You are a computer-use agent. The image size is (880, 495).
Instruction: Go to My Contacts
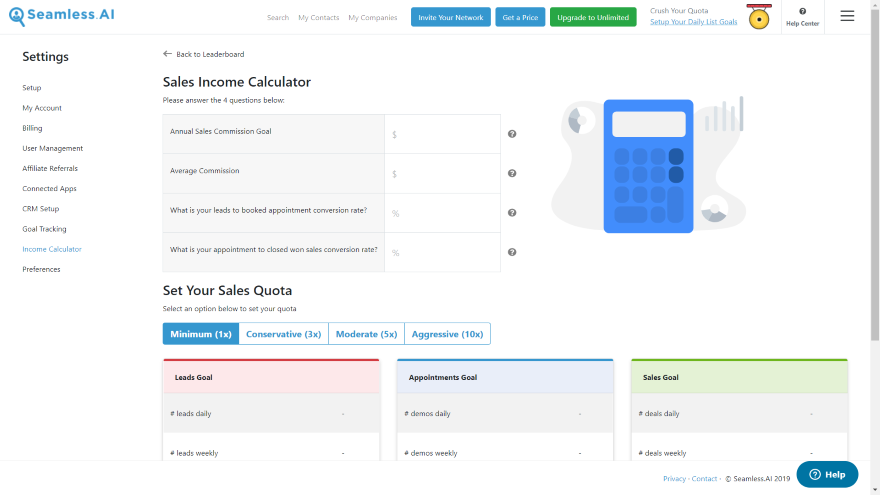click(x=318, y=17)
